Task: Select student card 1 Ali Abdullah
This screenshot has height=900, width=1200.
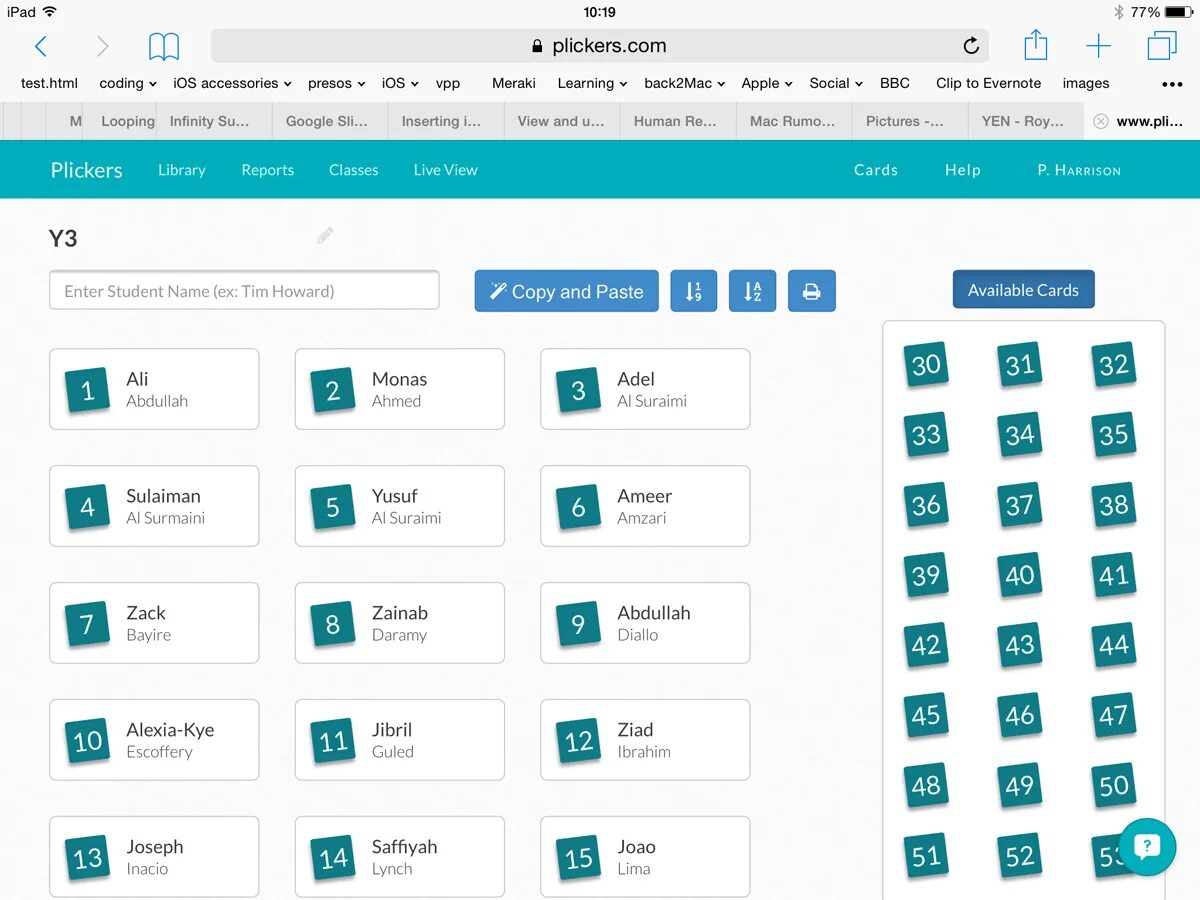Action: click(154, 389)
